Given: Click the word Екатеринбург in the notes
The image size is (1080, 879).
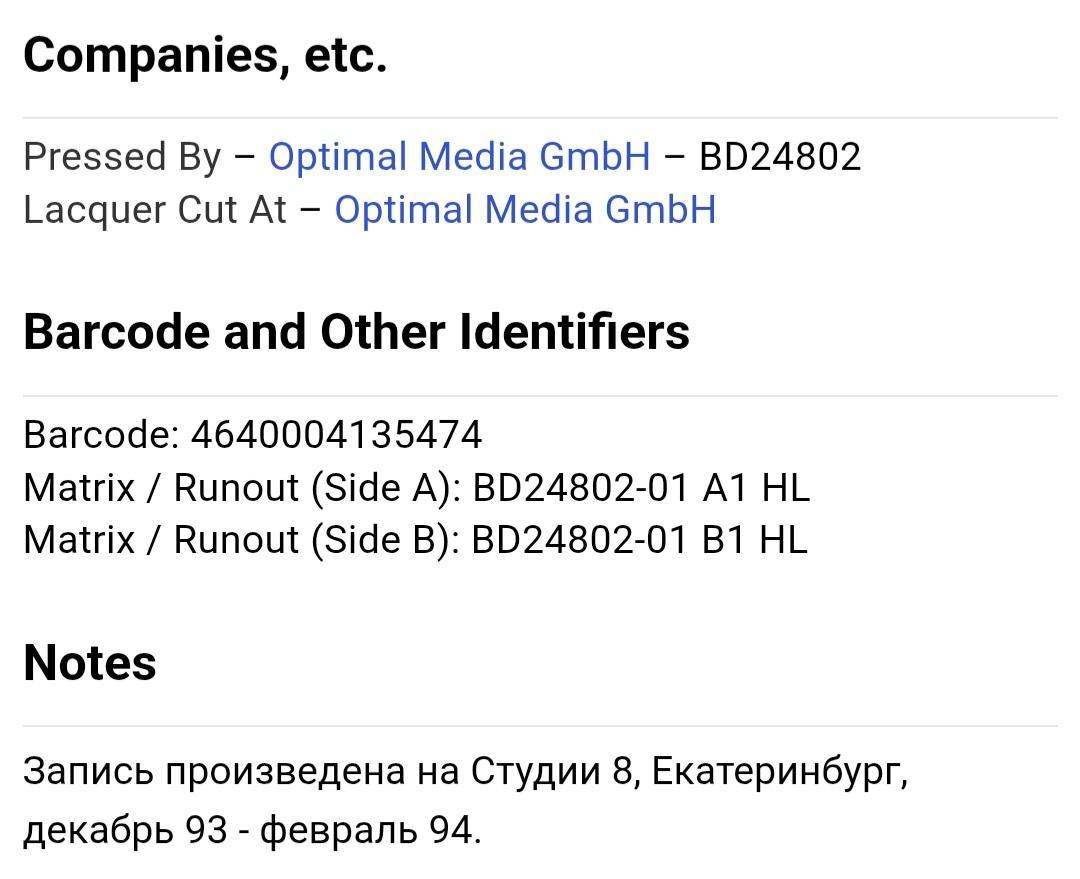Looking at the screenshot, I should 780,771.
